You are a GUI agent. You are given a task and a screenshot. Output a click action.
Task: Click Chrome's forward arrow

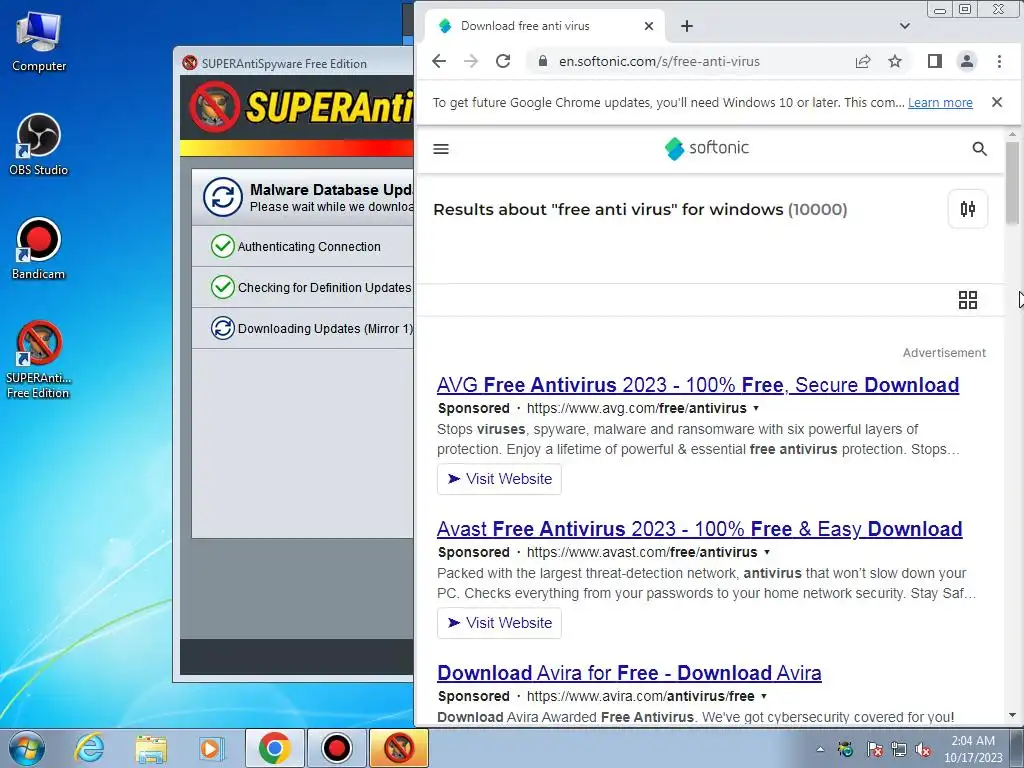pyautogui.click(x=471, y=61)
